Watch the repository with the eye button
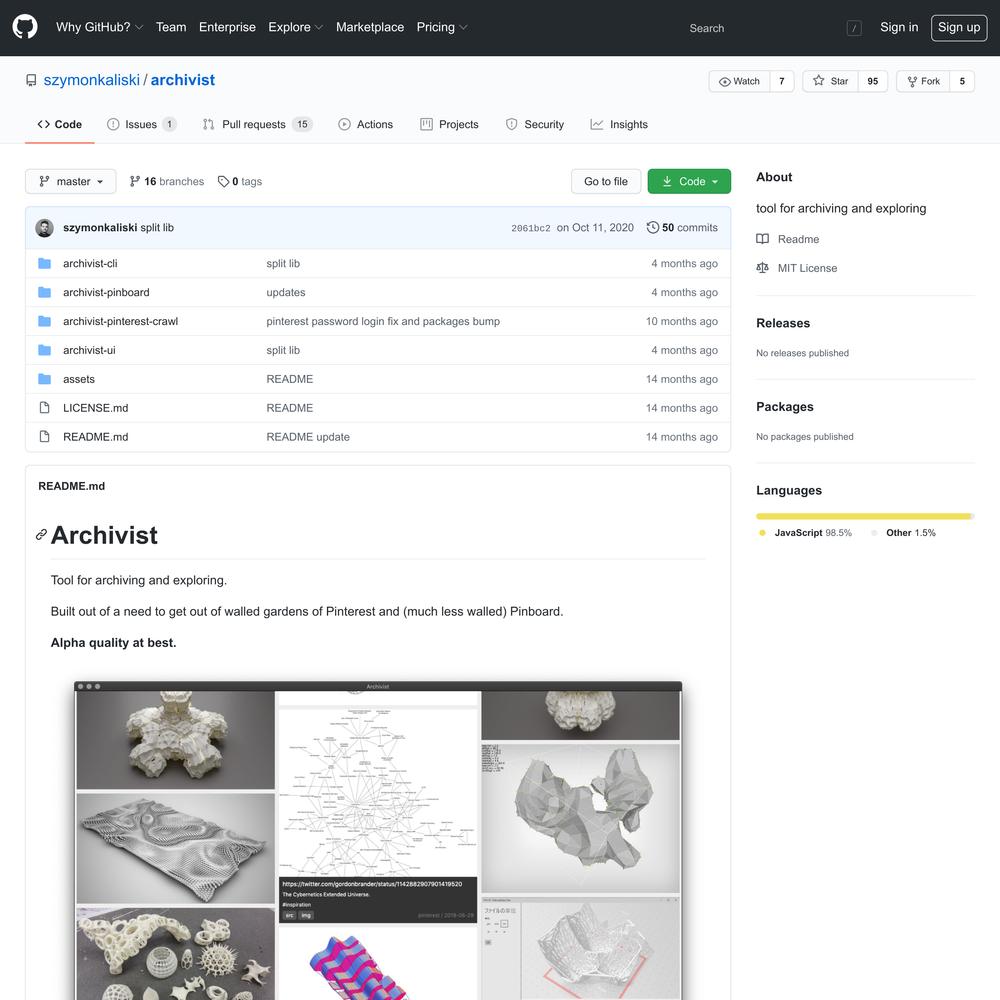The width and height of the screenshot is (1000, 1000). [x=739, y=81]
